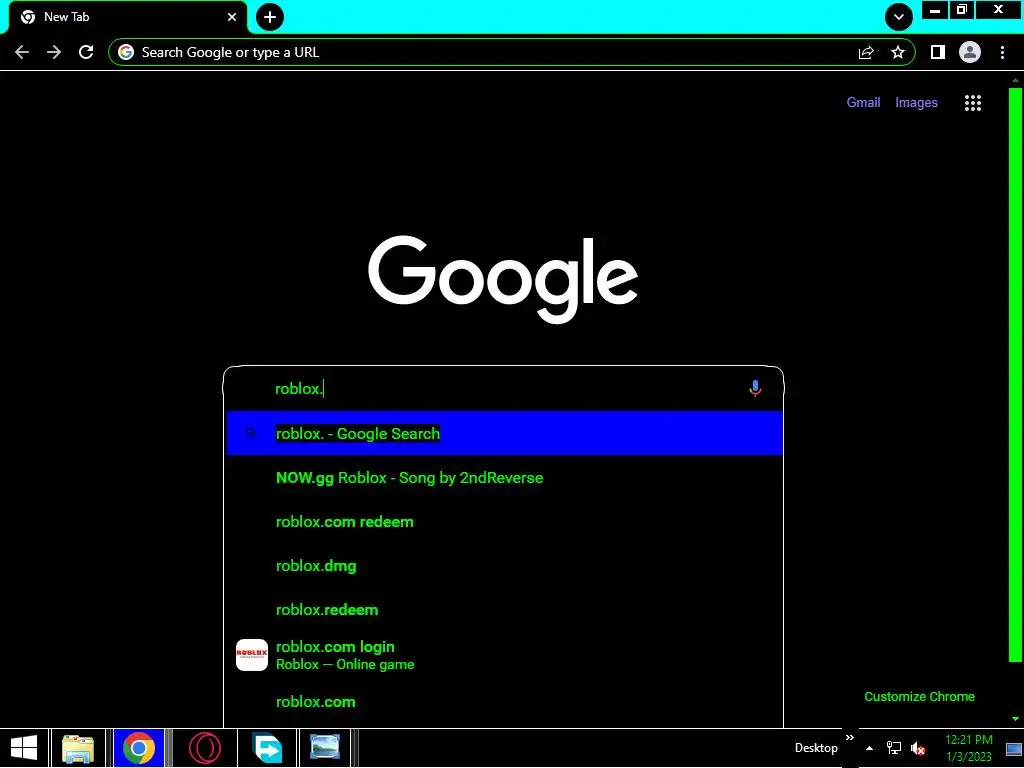The height and width of the screenshot is (768, 1024).
Task: Open the network status tray icon
Action: click(x=893, y=748)
